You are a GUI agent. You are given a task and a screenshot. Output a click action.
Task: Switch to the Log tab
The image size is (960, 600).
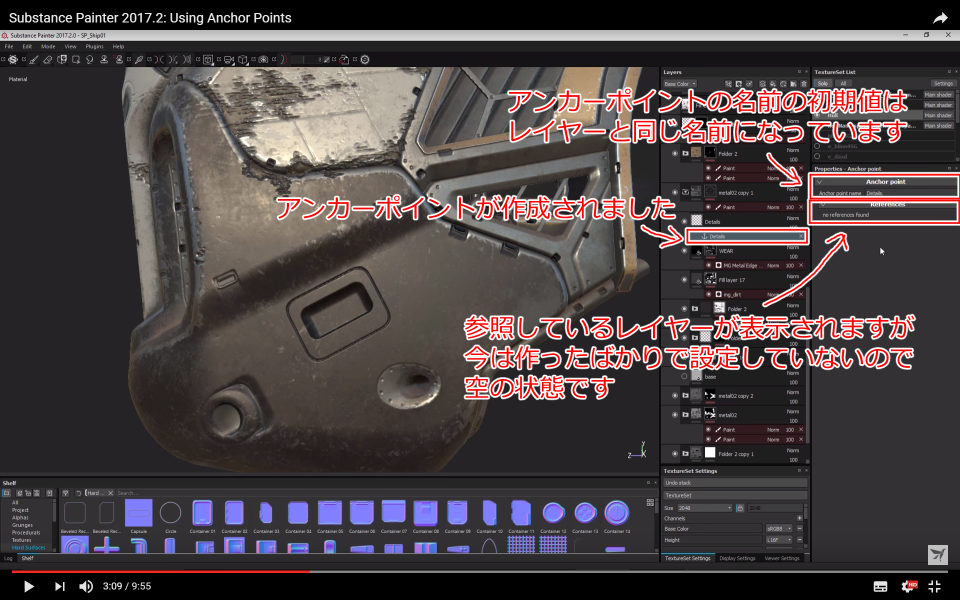(x=8, y=558)
